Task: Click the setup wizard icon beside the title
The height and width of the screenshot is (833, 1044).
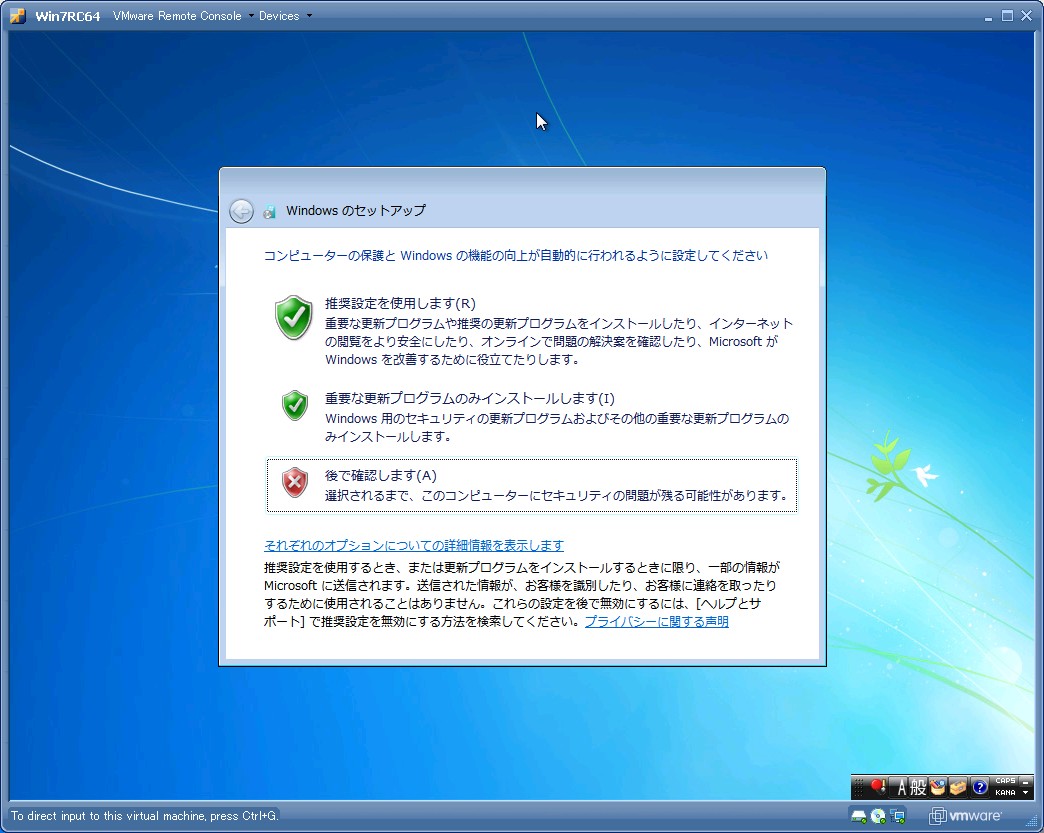Action: tap(270, 212)
